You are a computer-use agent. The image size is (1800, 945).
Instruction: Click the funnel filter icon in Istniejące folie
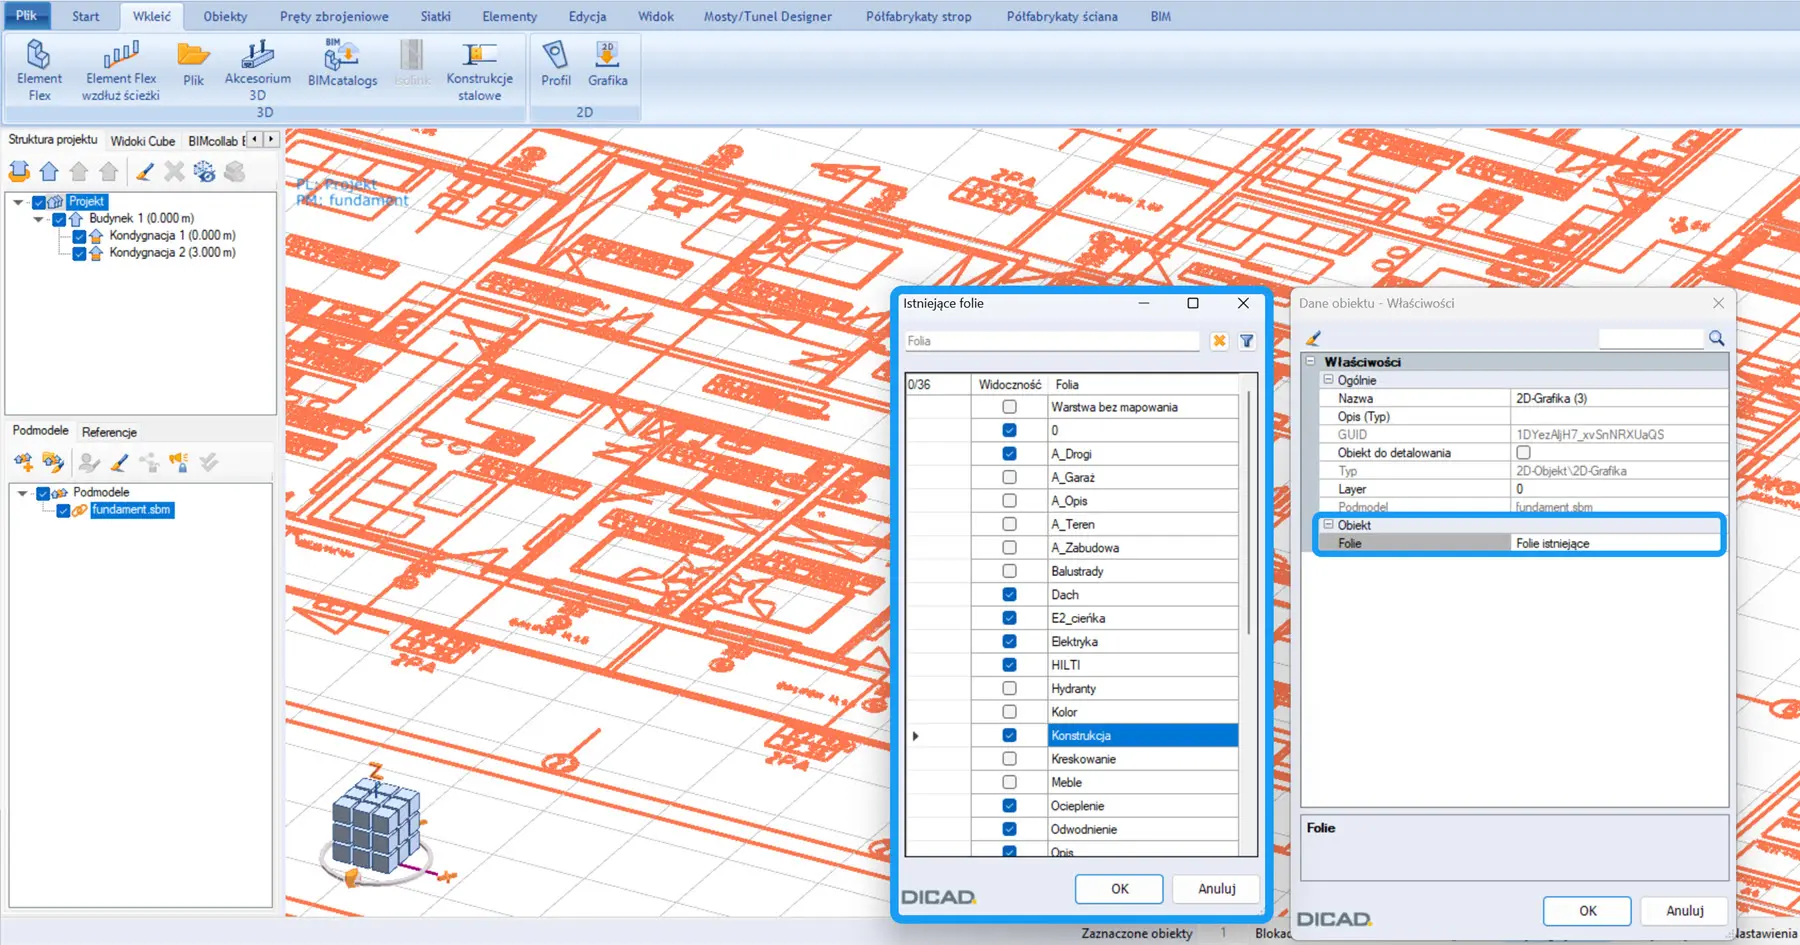coord(1247,341)
